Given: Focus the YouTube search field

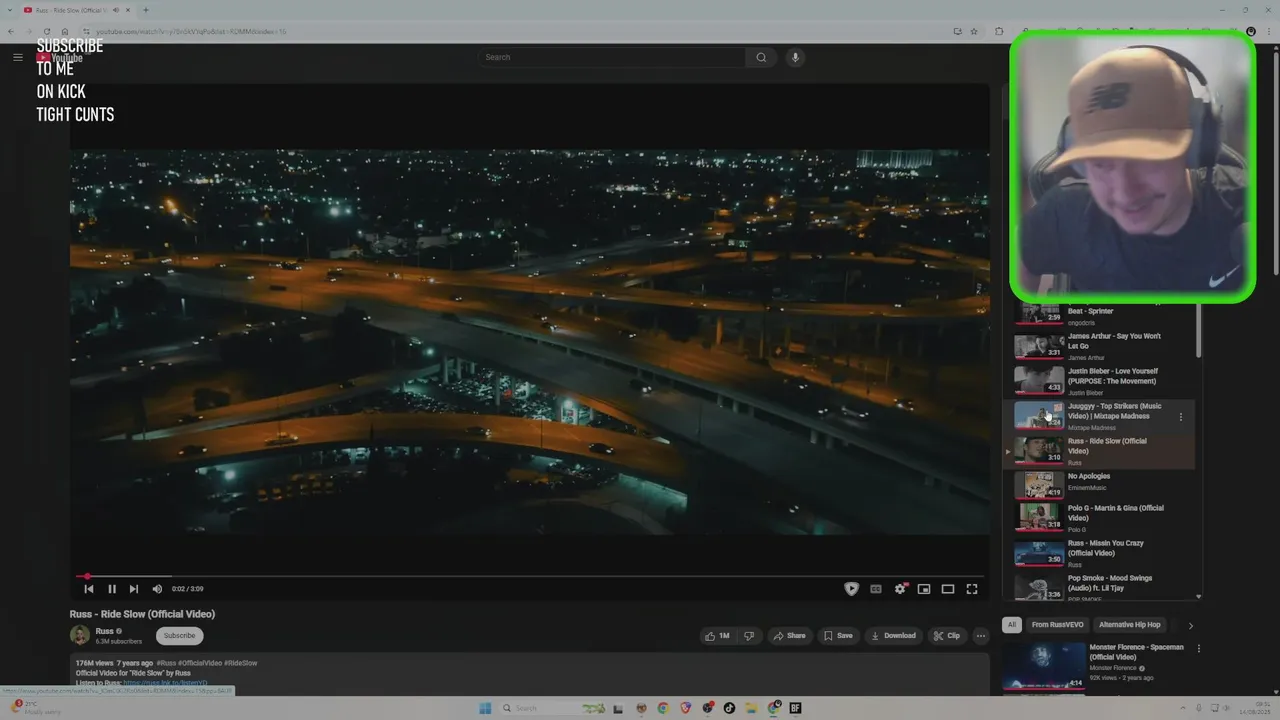Looking at the screenshot, I should tap(612, 57).
